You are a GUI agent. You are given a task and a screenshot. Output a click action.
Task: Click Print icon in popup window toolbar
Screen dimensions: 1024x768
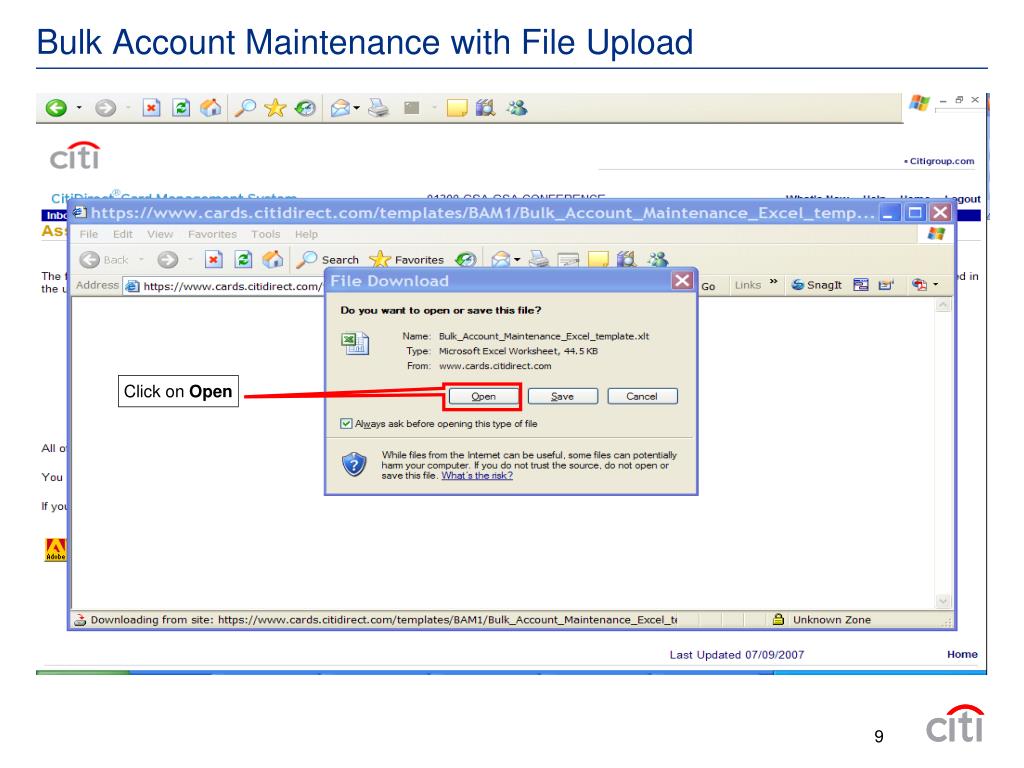[x=539, y=260]
